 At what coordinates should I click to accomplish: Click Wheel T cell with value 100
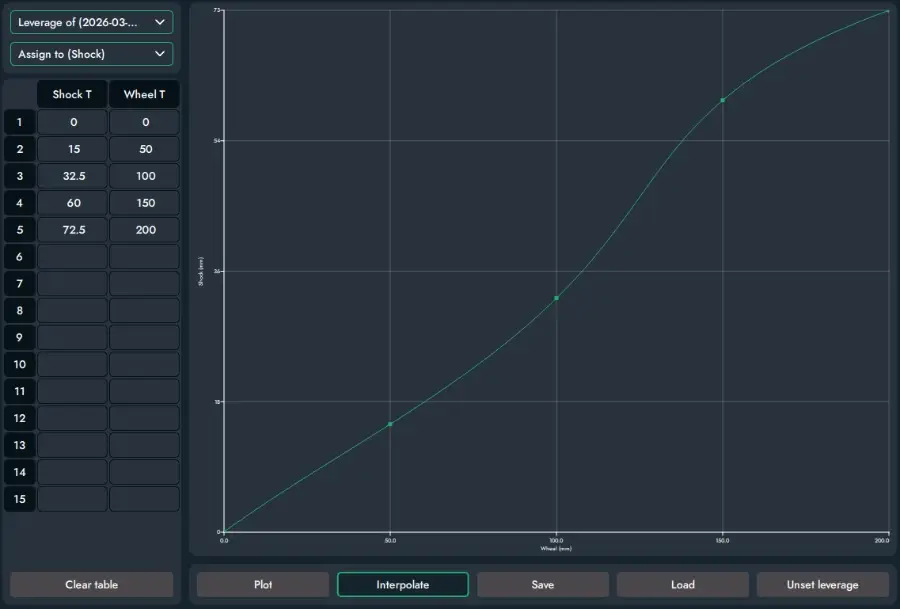(x=145, y=176)
